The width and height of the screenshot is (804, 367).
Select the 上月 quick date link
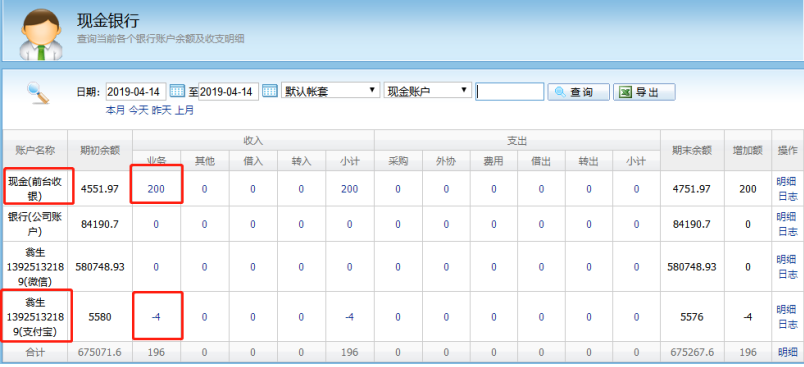pos(184,110)
